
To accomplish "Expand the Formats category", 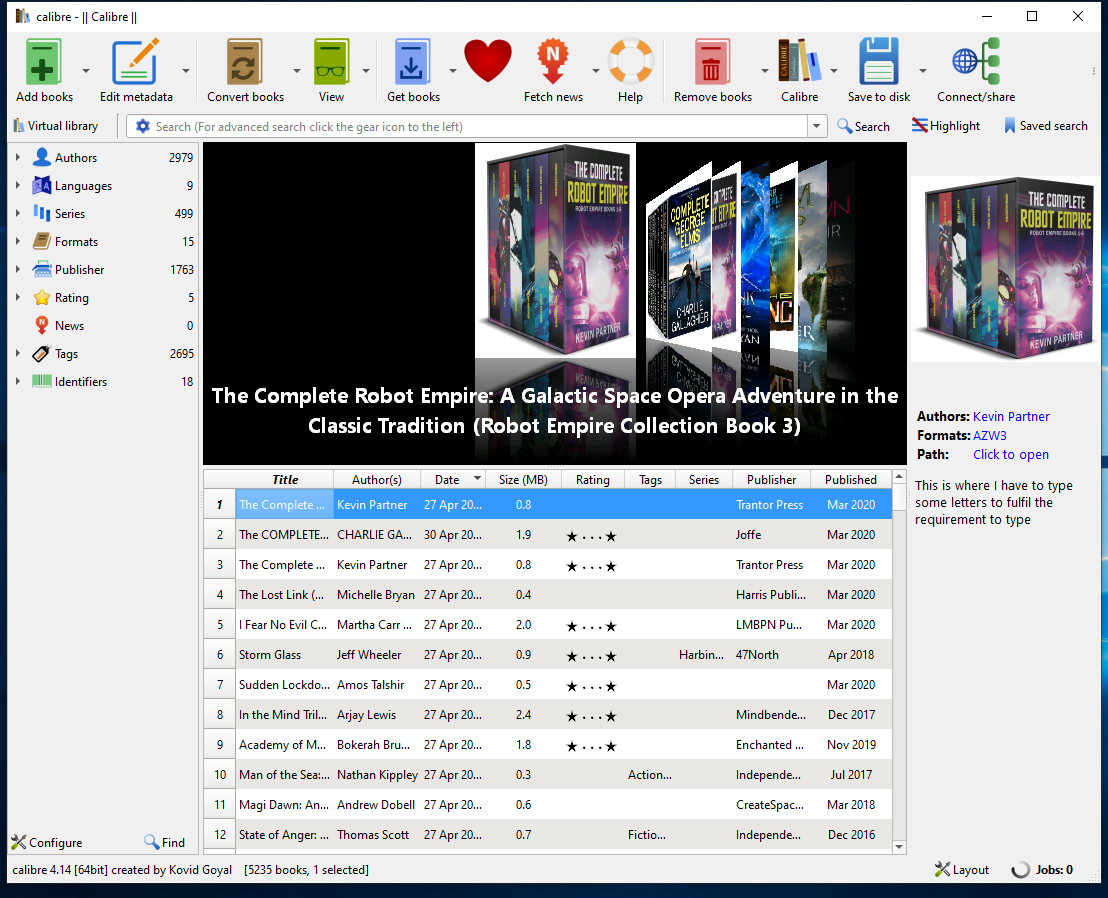I will tap(18, 241).
